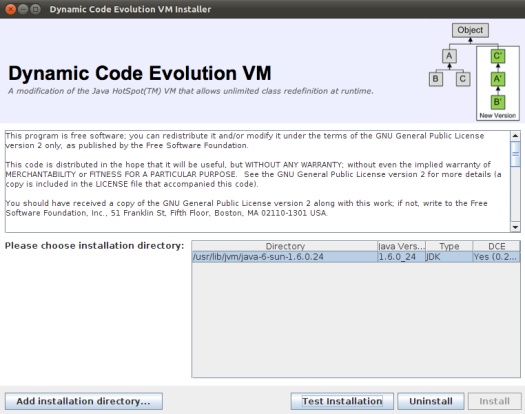Click the gray C class box

tap(463, 79)
